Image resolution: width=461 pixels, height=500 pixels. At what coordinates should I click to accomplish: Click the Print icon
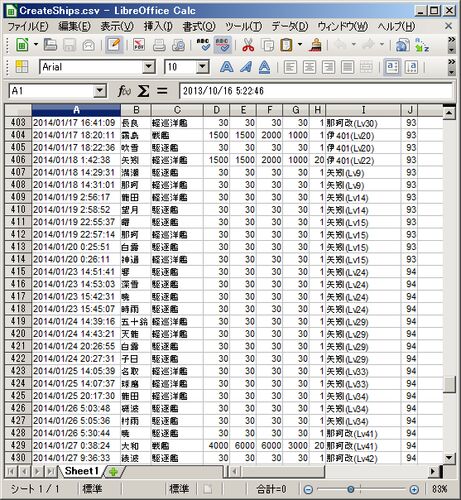point(159,45)
